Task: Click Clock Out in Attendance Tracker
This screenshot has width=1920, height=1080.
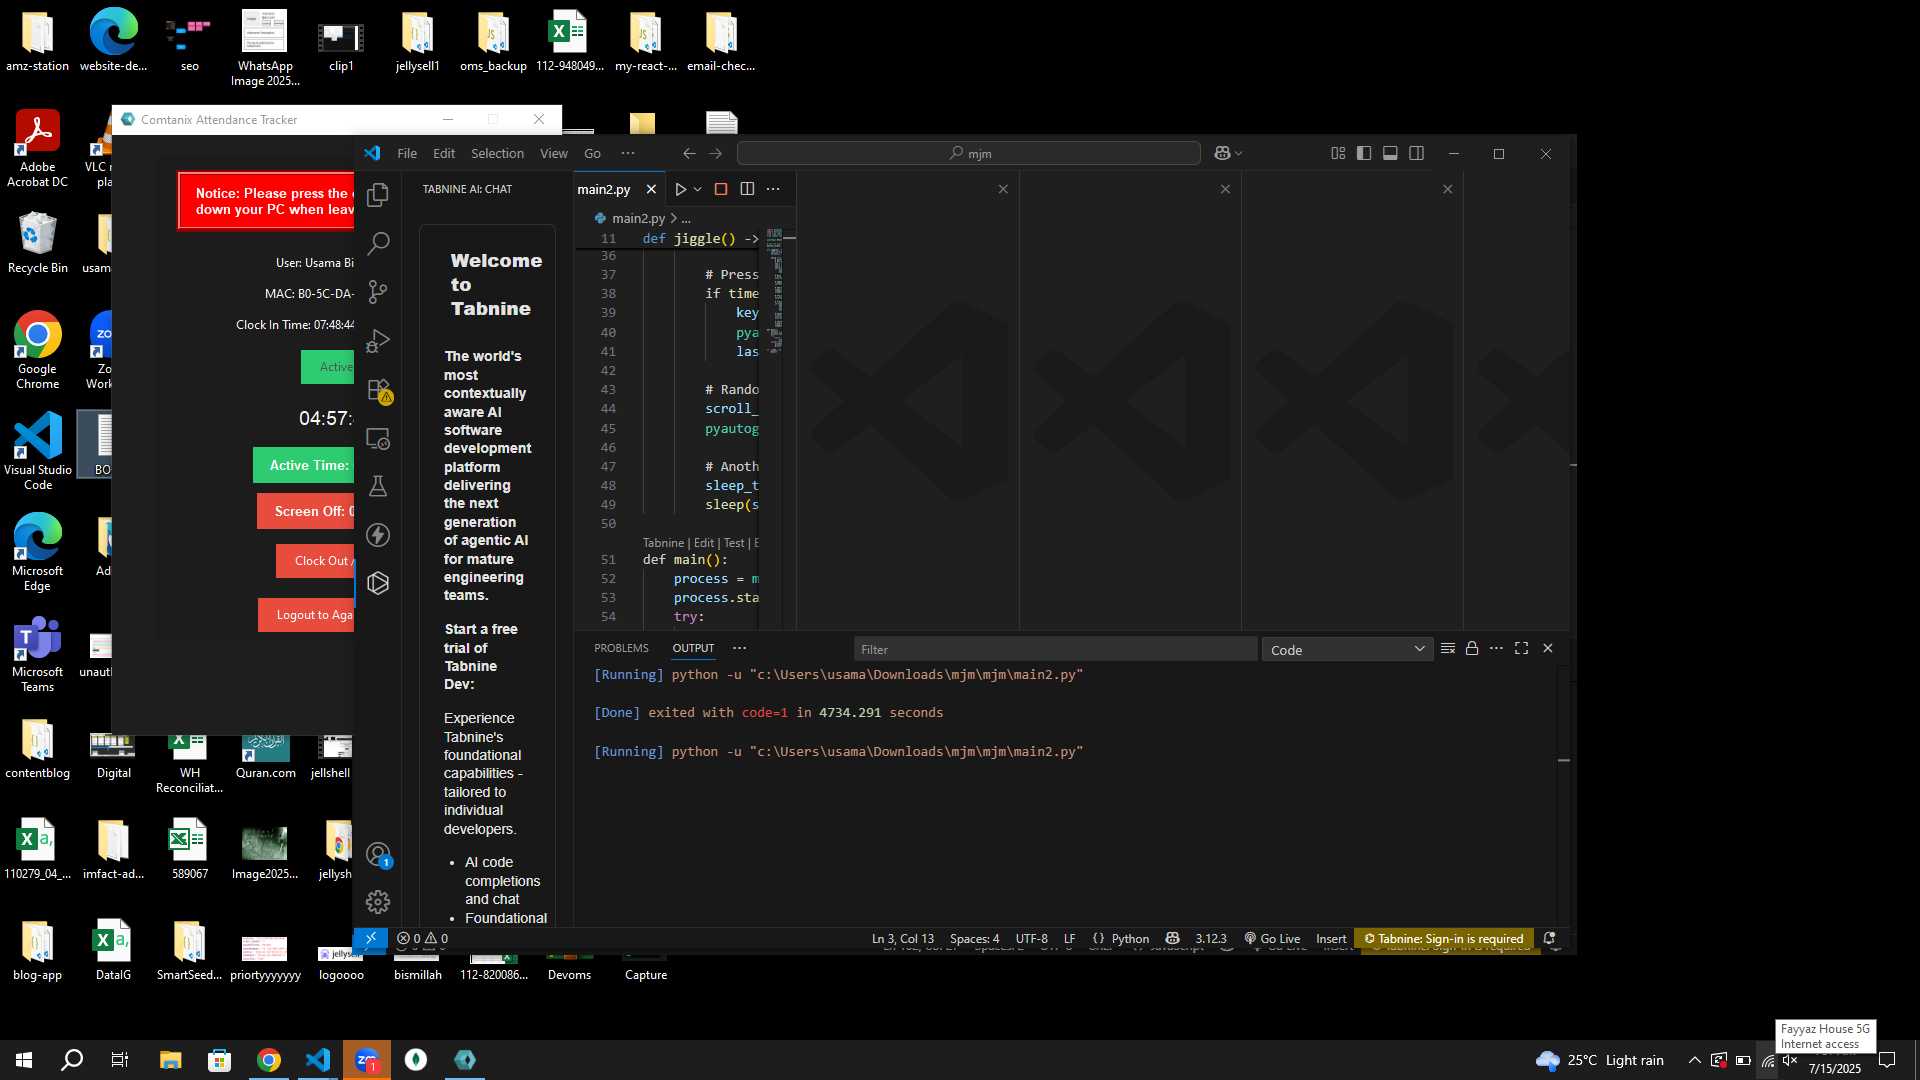Action: [315, 561]
